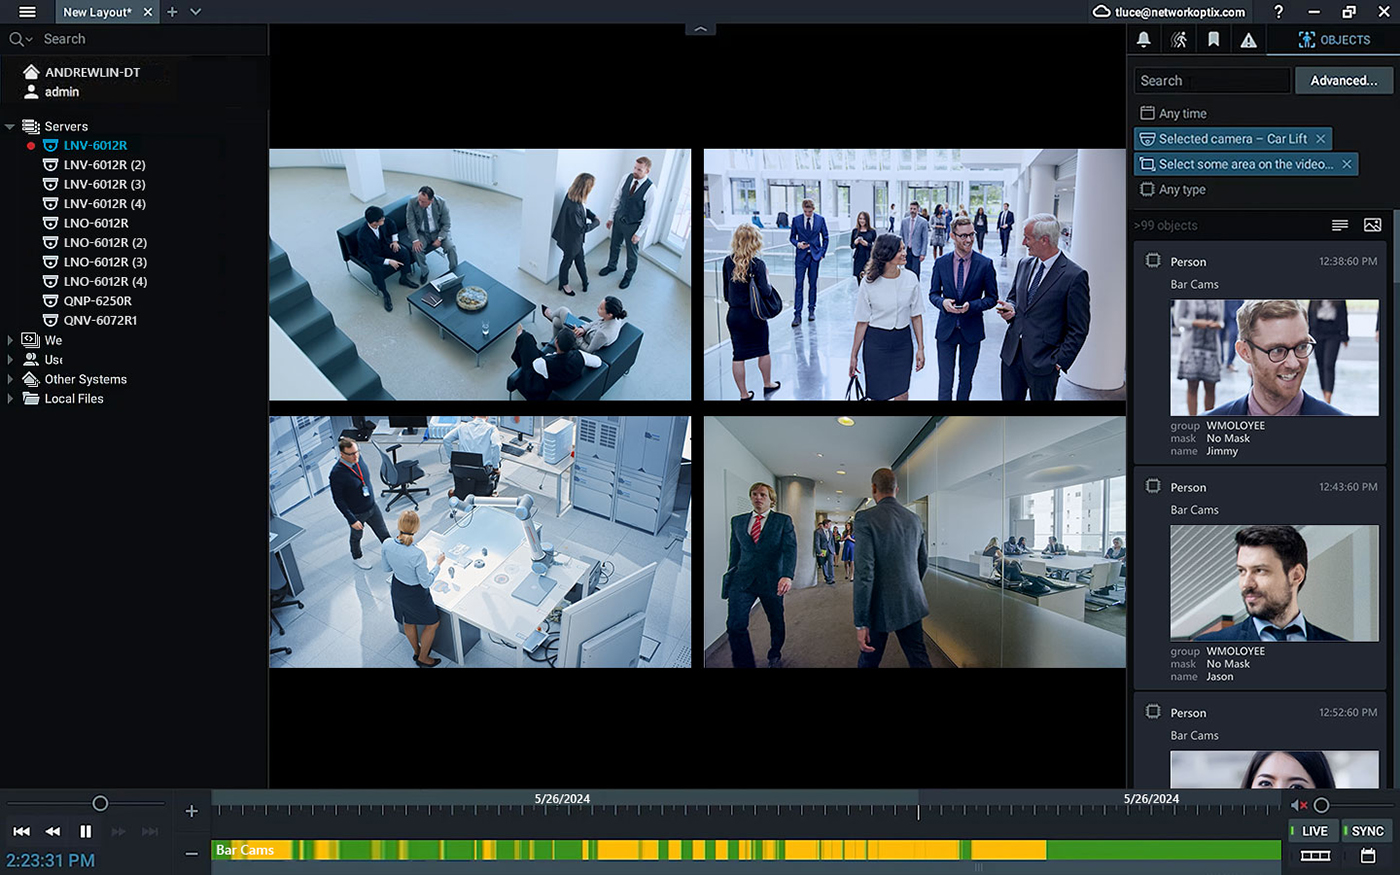Open the Events warning triangle tab
Image resolution: width=1400 pixels, height=875 pixels.
(x=1248, y=40)
